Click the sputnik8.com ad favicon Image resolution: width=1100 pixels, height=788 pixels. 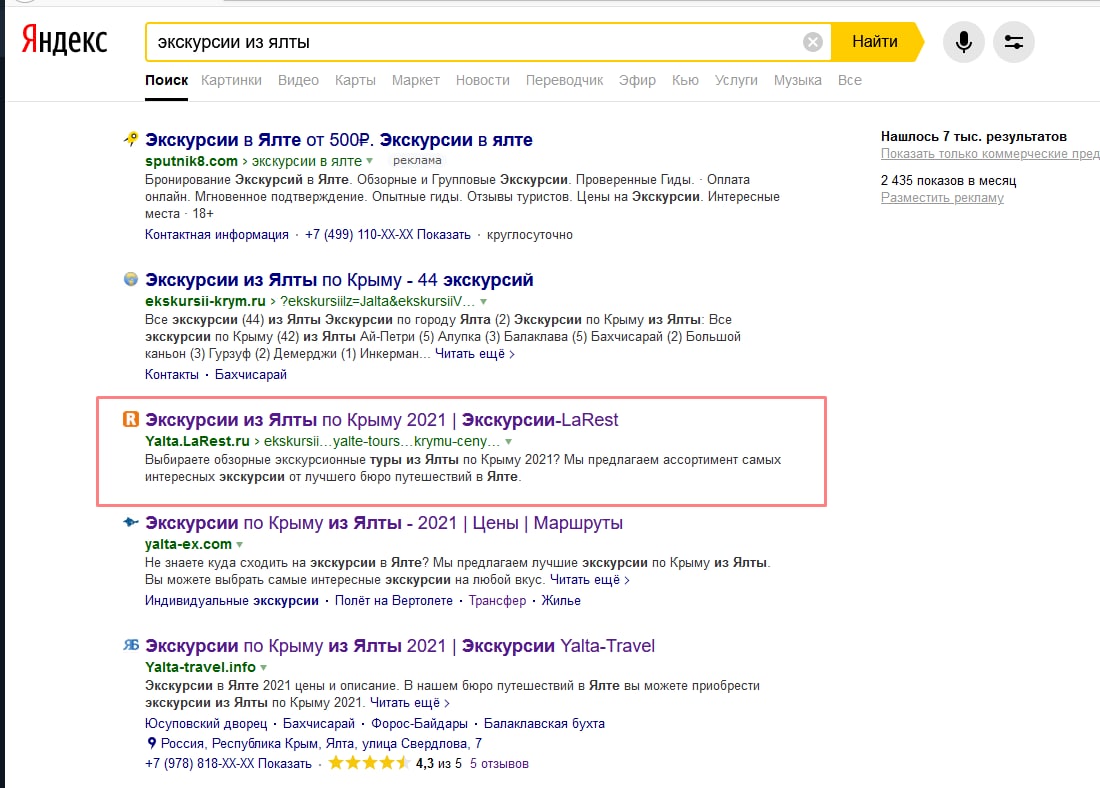[130, 139]
